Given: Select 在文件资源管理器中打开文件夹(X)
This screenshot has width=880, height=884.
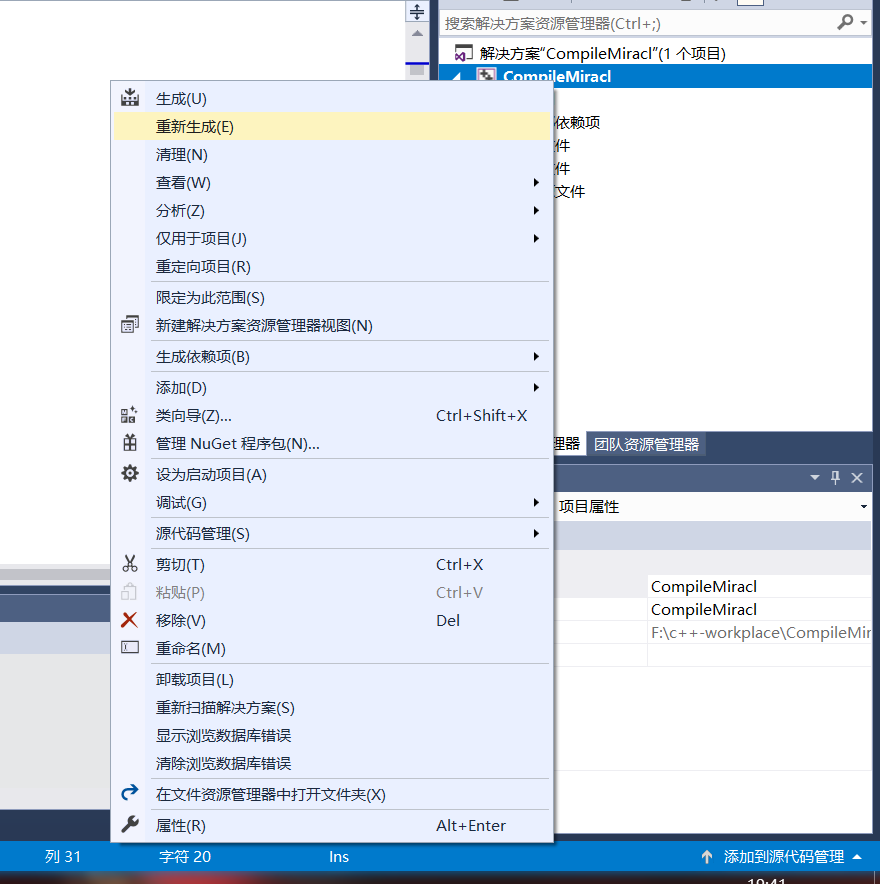Looking at the screenshot, I should (331, 795).
